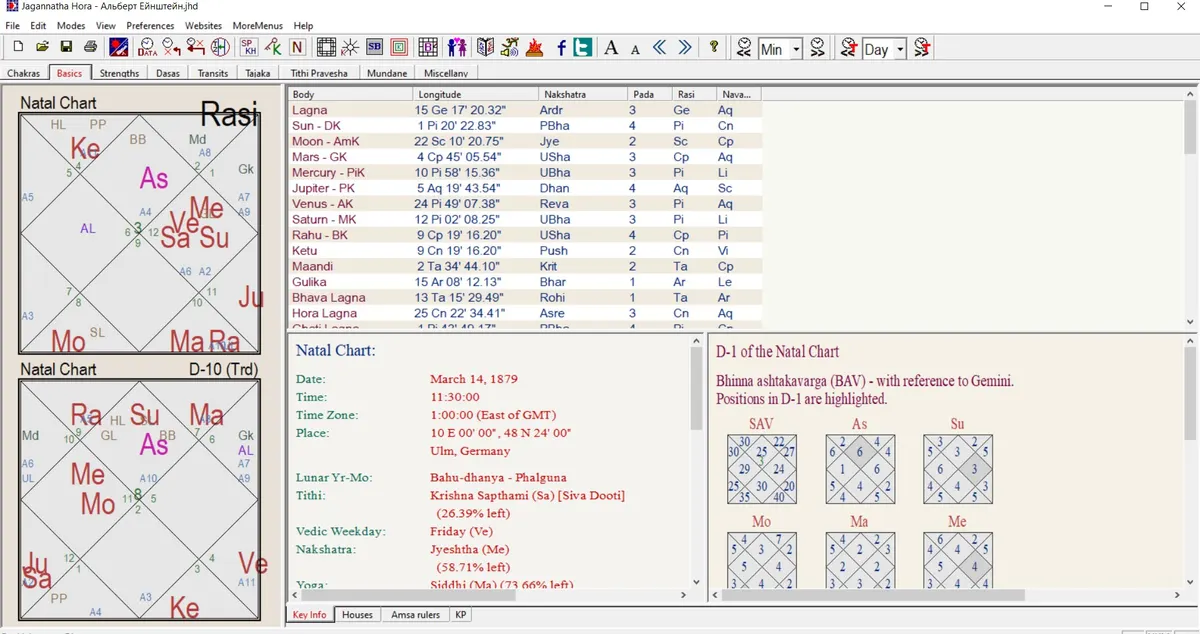Click the SAV ashtakavarga mini chart

coord(761,469)
